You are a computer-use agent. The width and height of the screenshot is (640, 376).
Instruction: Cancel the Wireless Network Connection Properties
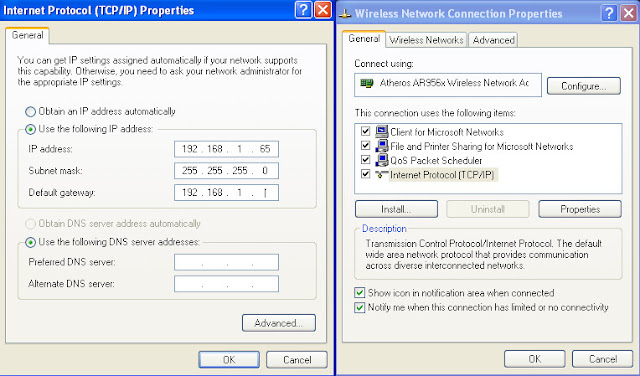pyautogui.click(x=602, y=359)
